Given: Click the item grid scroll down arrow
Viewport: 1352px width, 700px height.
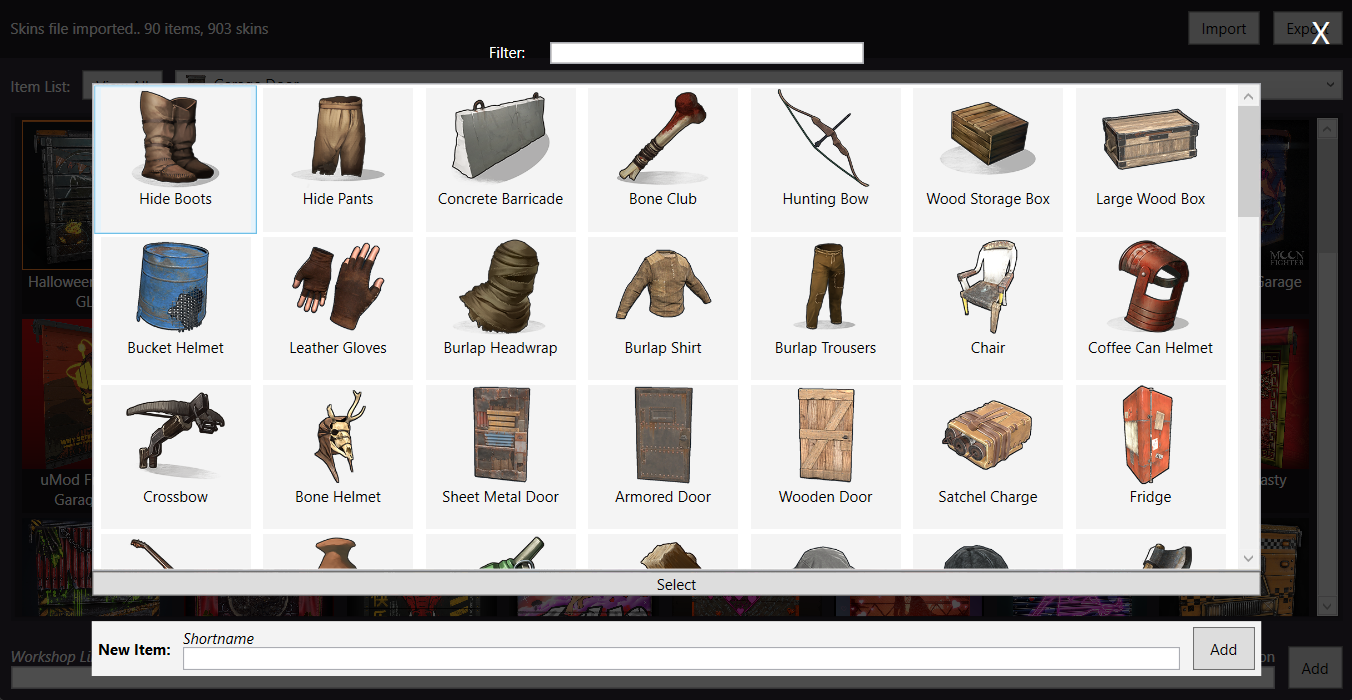Looking at the screenshot, I should click(x=1248, y=558).
